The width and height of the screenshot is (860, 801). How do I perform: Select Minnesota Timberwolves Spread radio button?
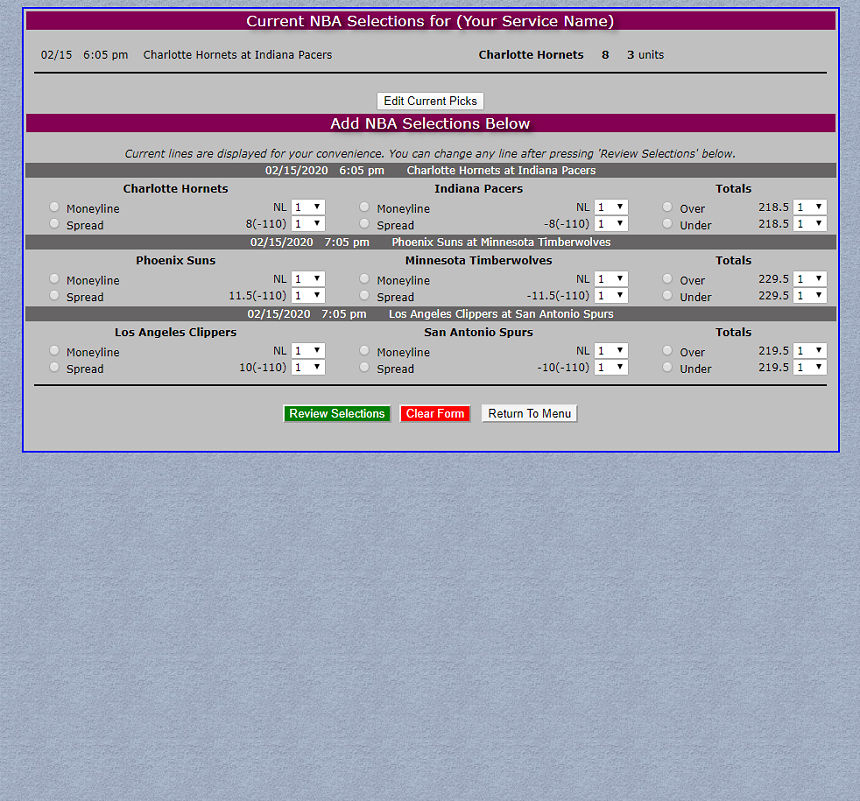[364, 295]
